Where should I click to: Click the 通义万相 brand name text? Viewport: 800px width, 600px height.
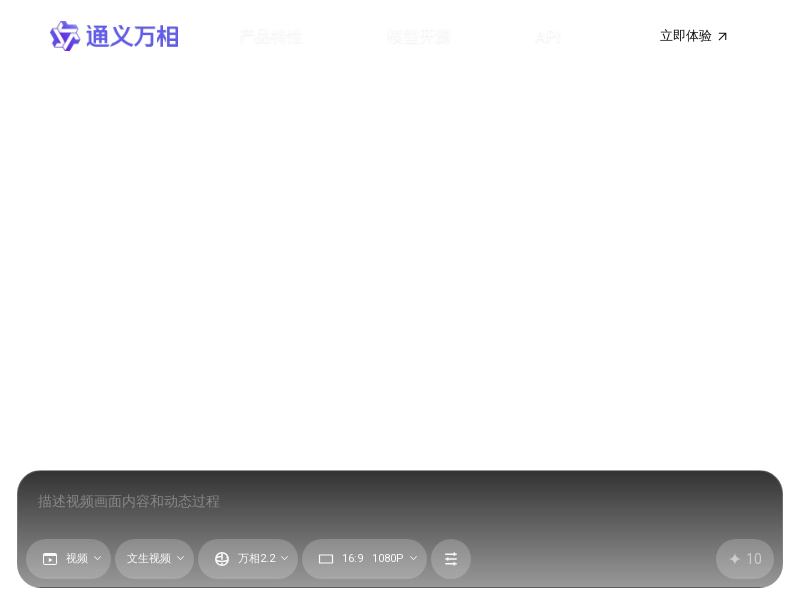[132, 37]
